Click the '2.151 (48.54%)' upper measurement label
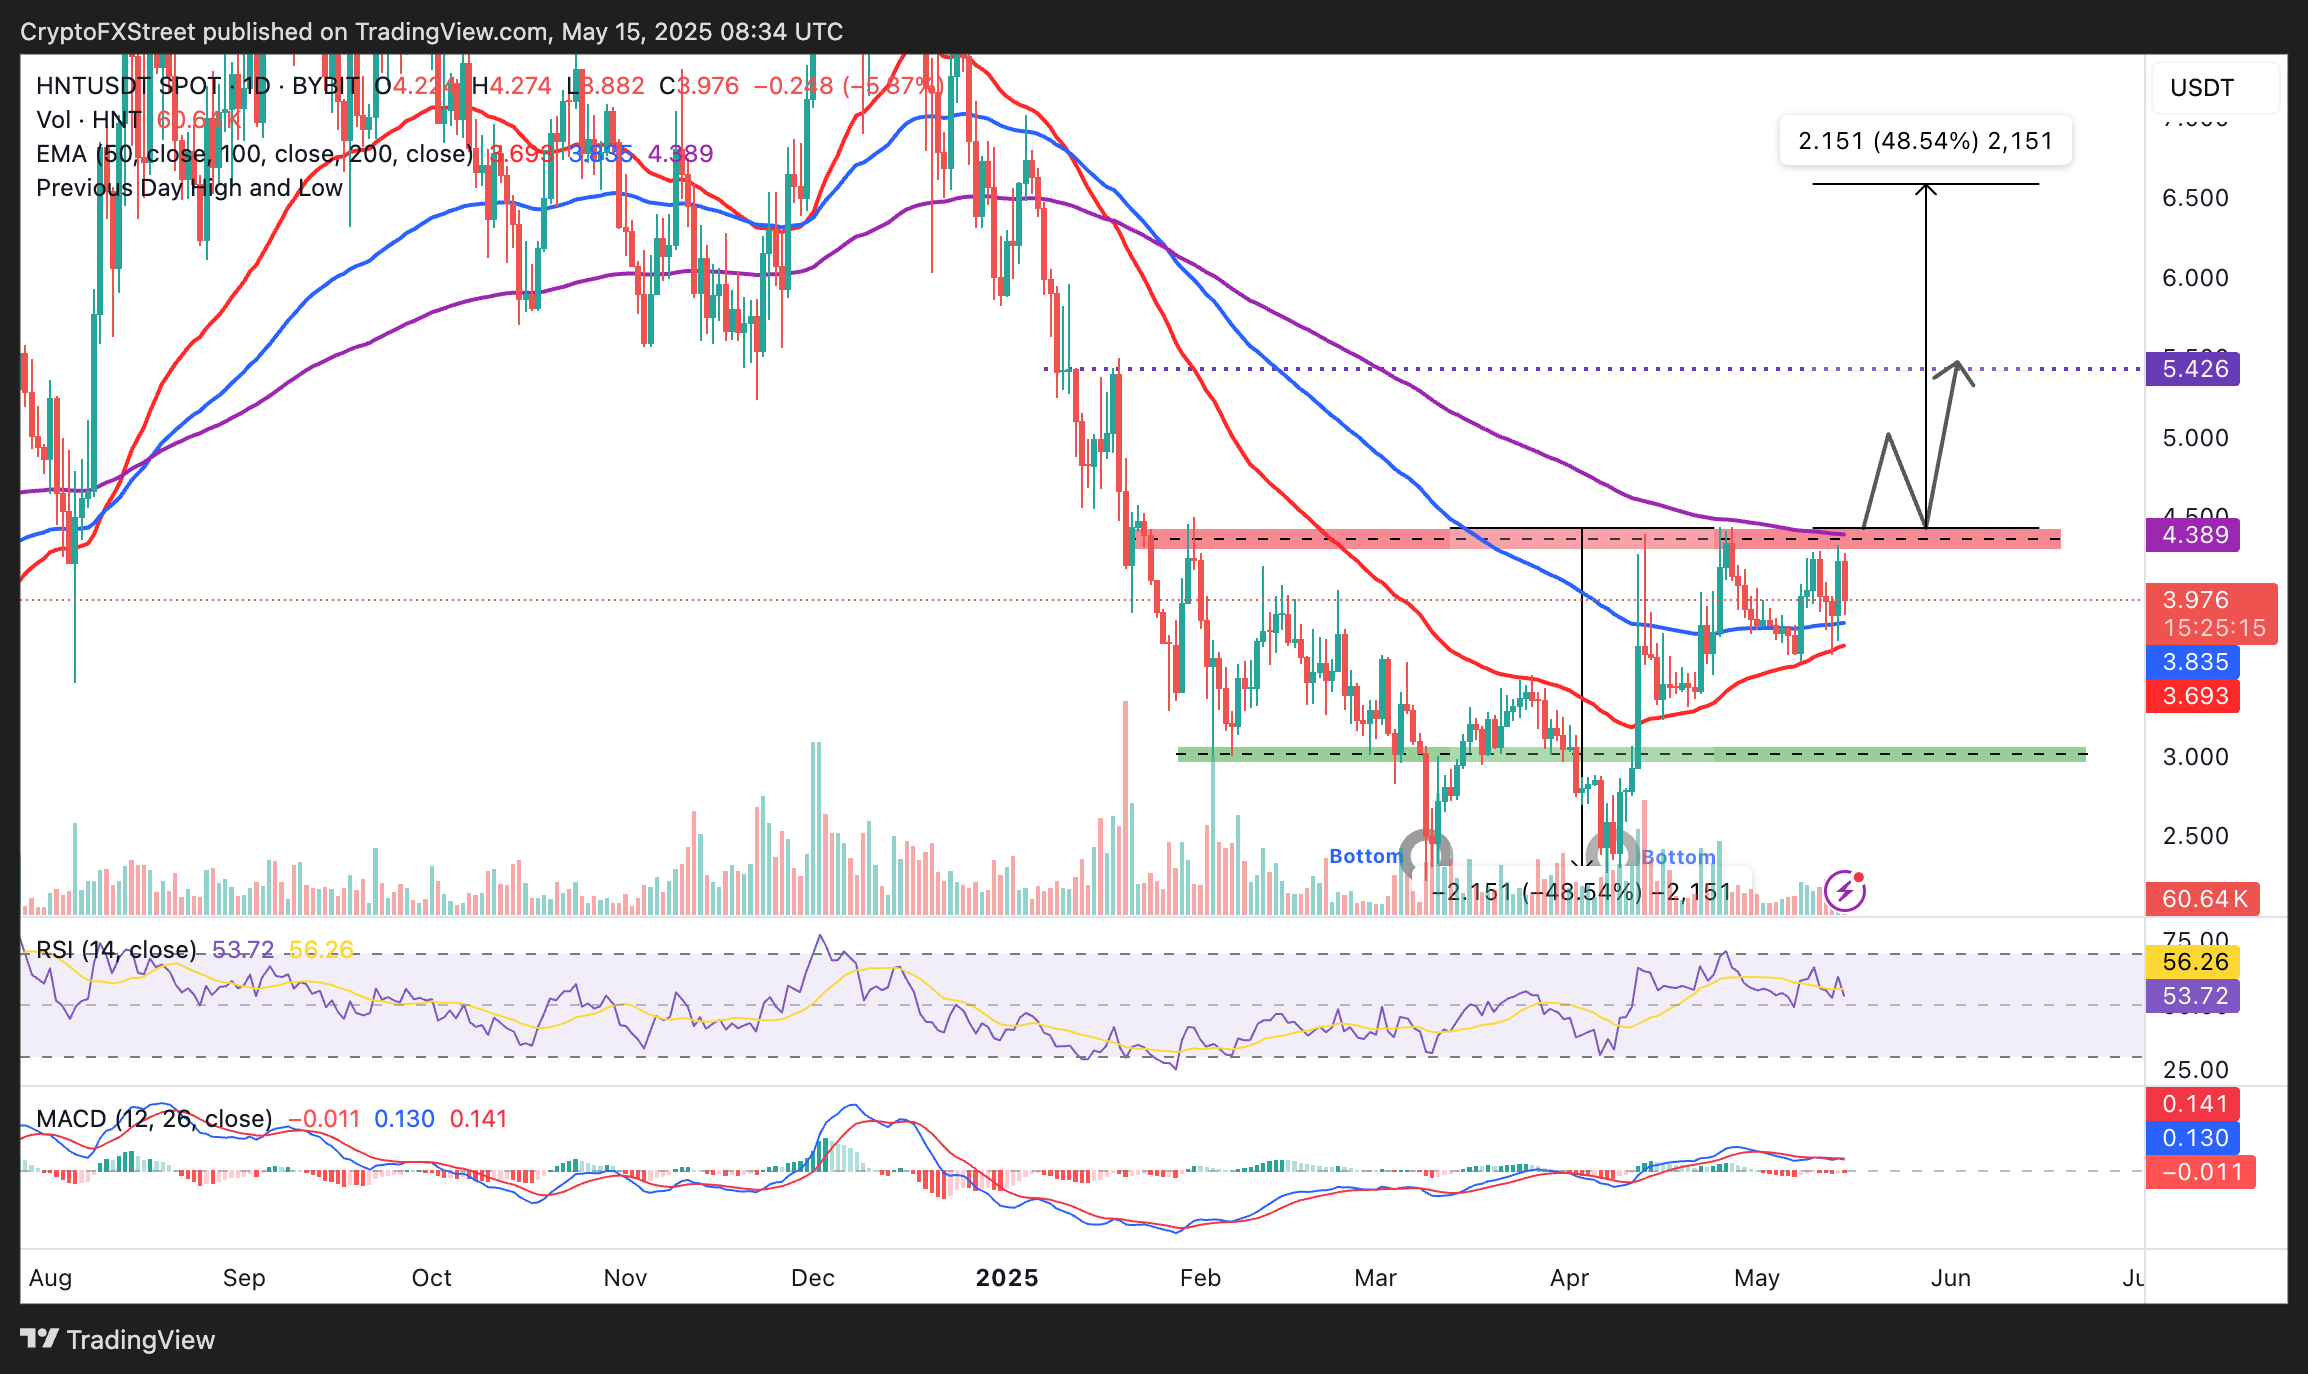The image size is (2308, 1374). click(1924, 141)
